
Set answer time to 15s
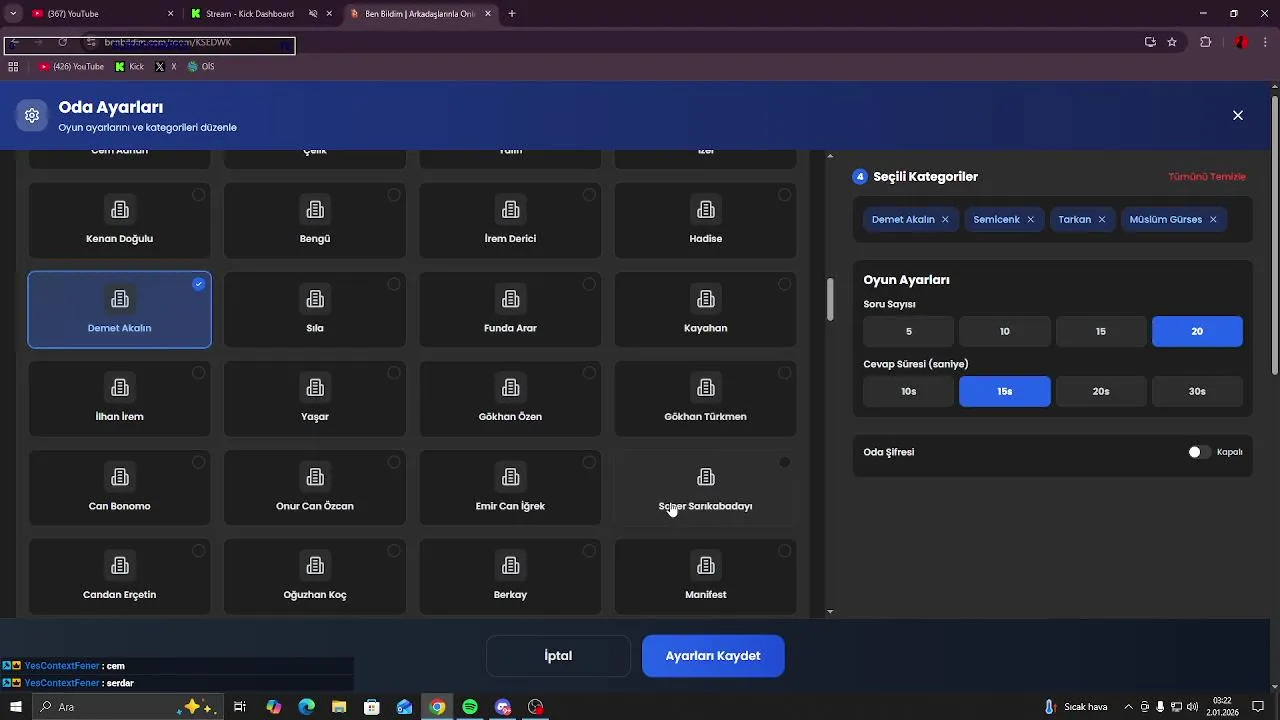pyautogui.click(x=1005, y=391)
